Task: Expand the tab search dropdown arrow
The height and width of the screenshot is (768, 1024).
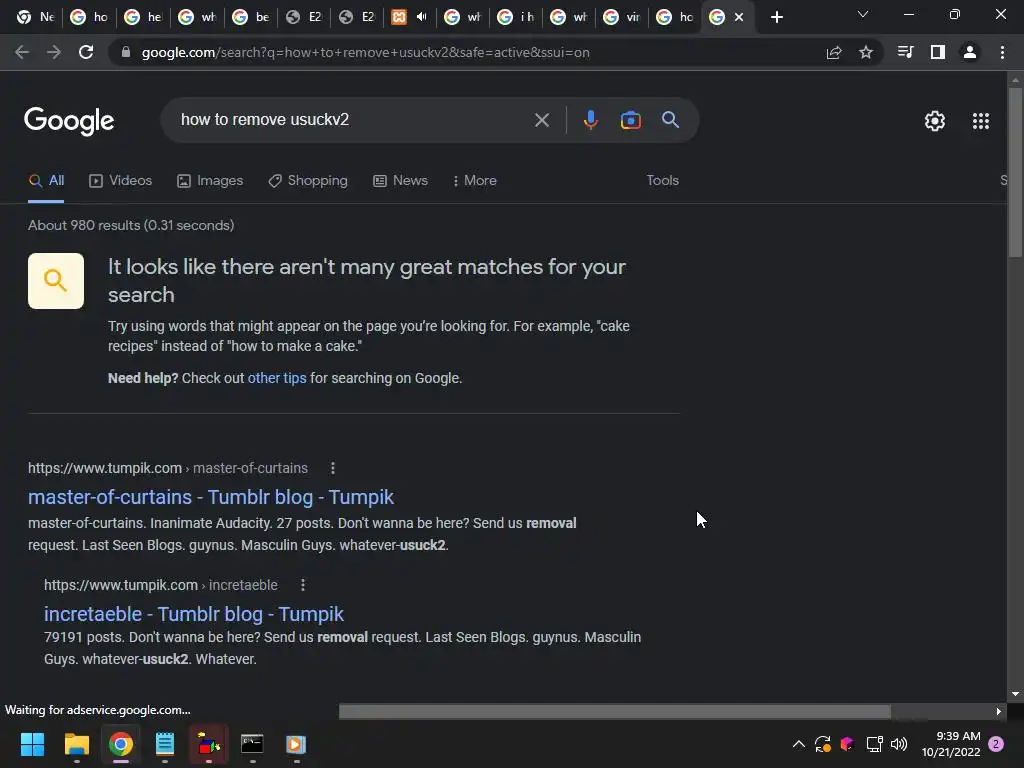Action: pos(863,14)
